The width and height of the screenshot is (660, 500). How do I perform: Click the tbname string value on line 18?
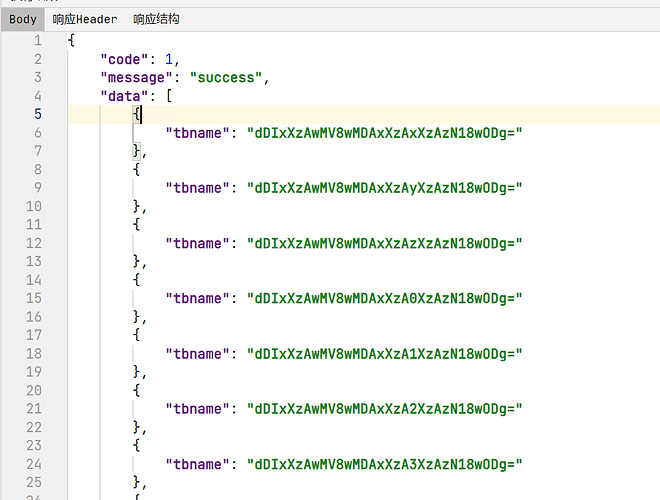[385, 354]
